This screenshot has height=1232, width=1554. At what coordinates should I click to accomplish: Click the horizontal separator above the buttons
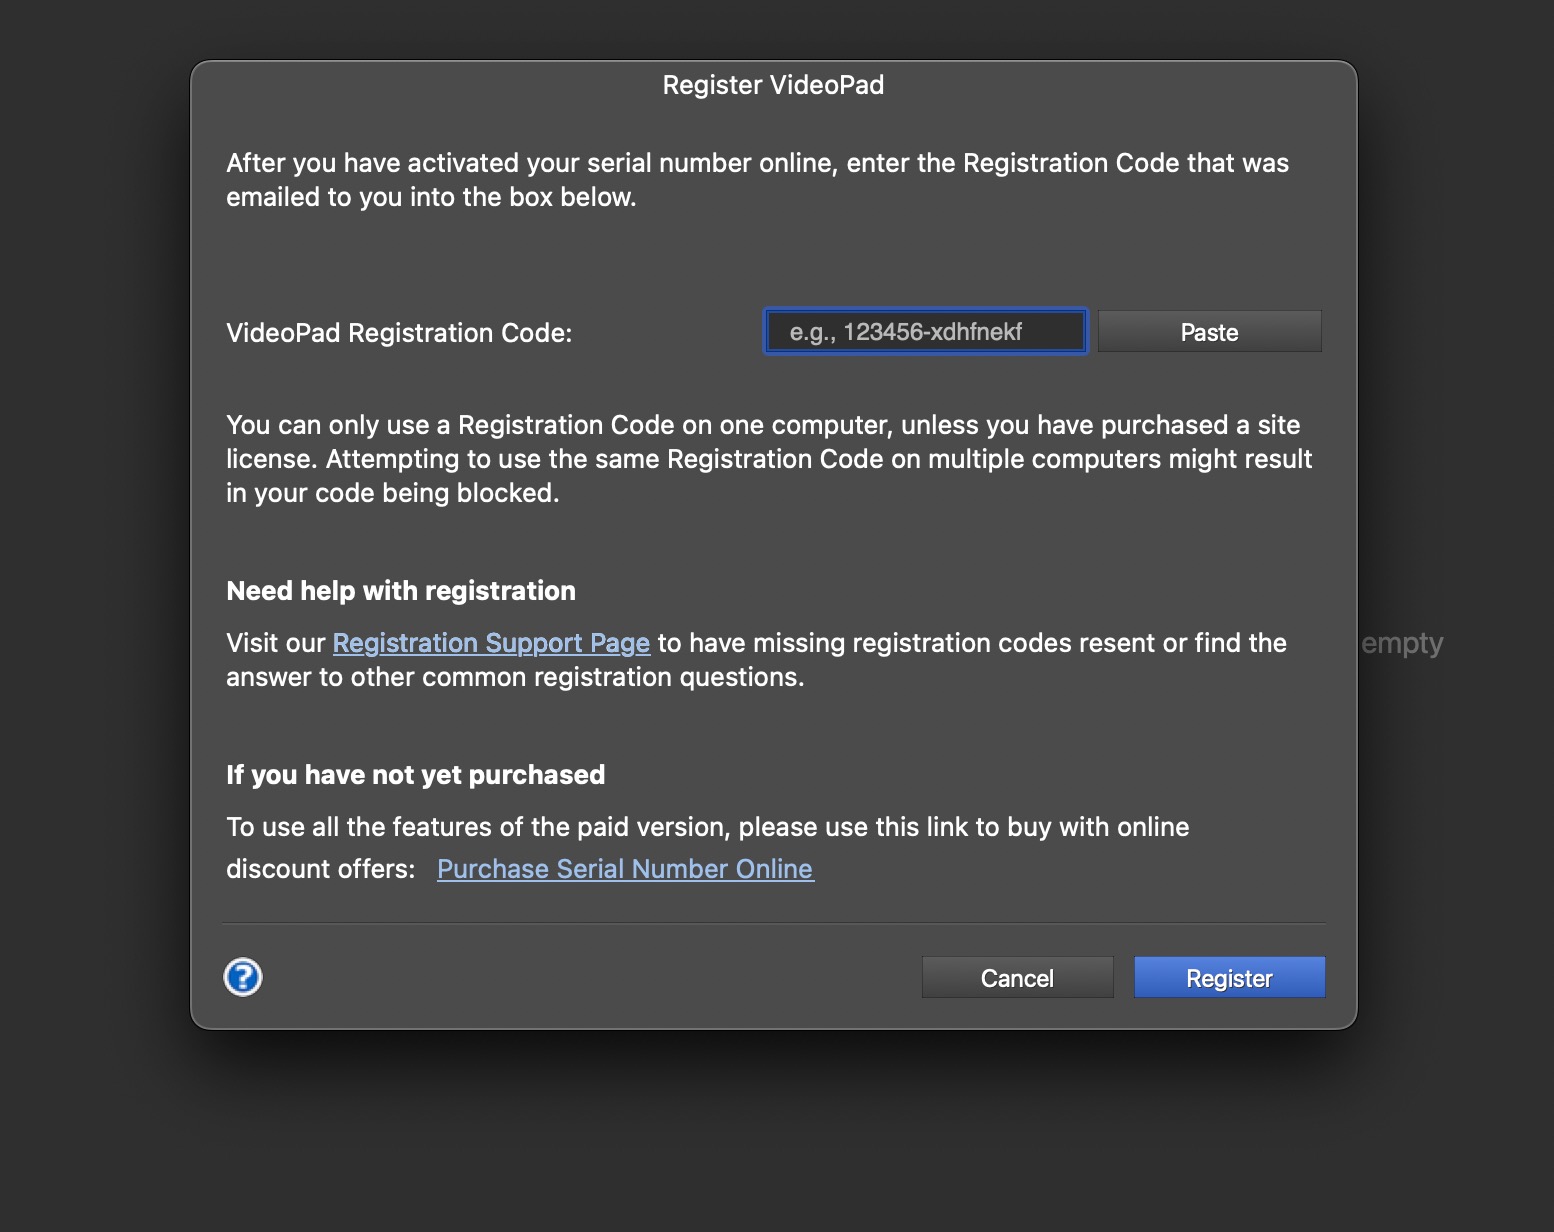[773, 923]
